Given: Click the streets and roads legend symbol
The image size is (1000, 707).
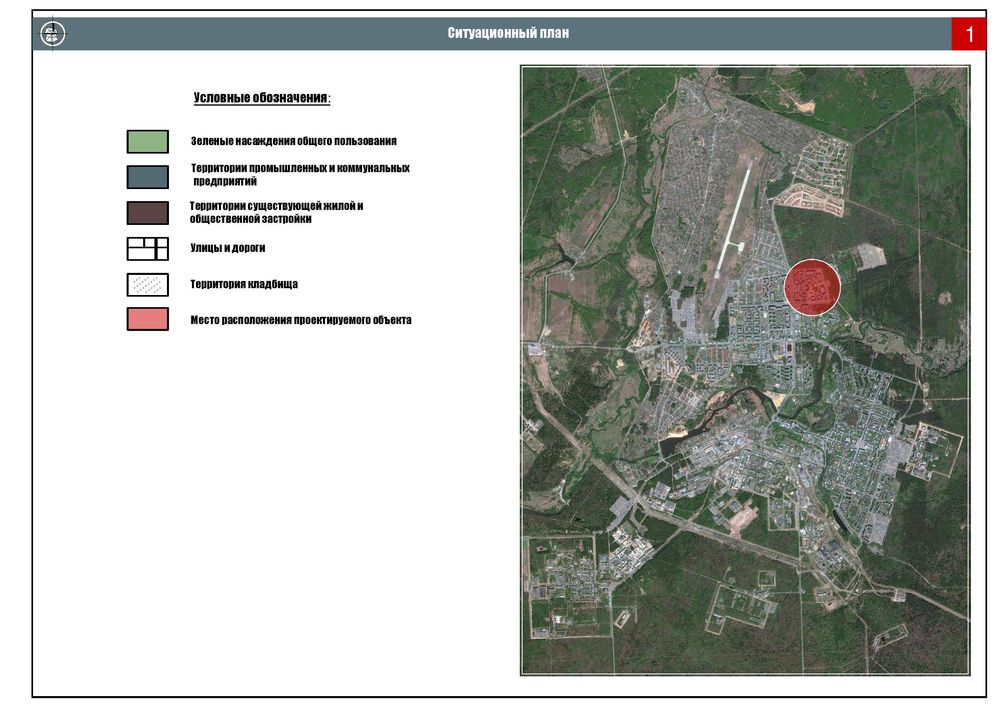Looking at the screenshot, I should (147, 248).
